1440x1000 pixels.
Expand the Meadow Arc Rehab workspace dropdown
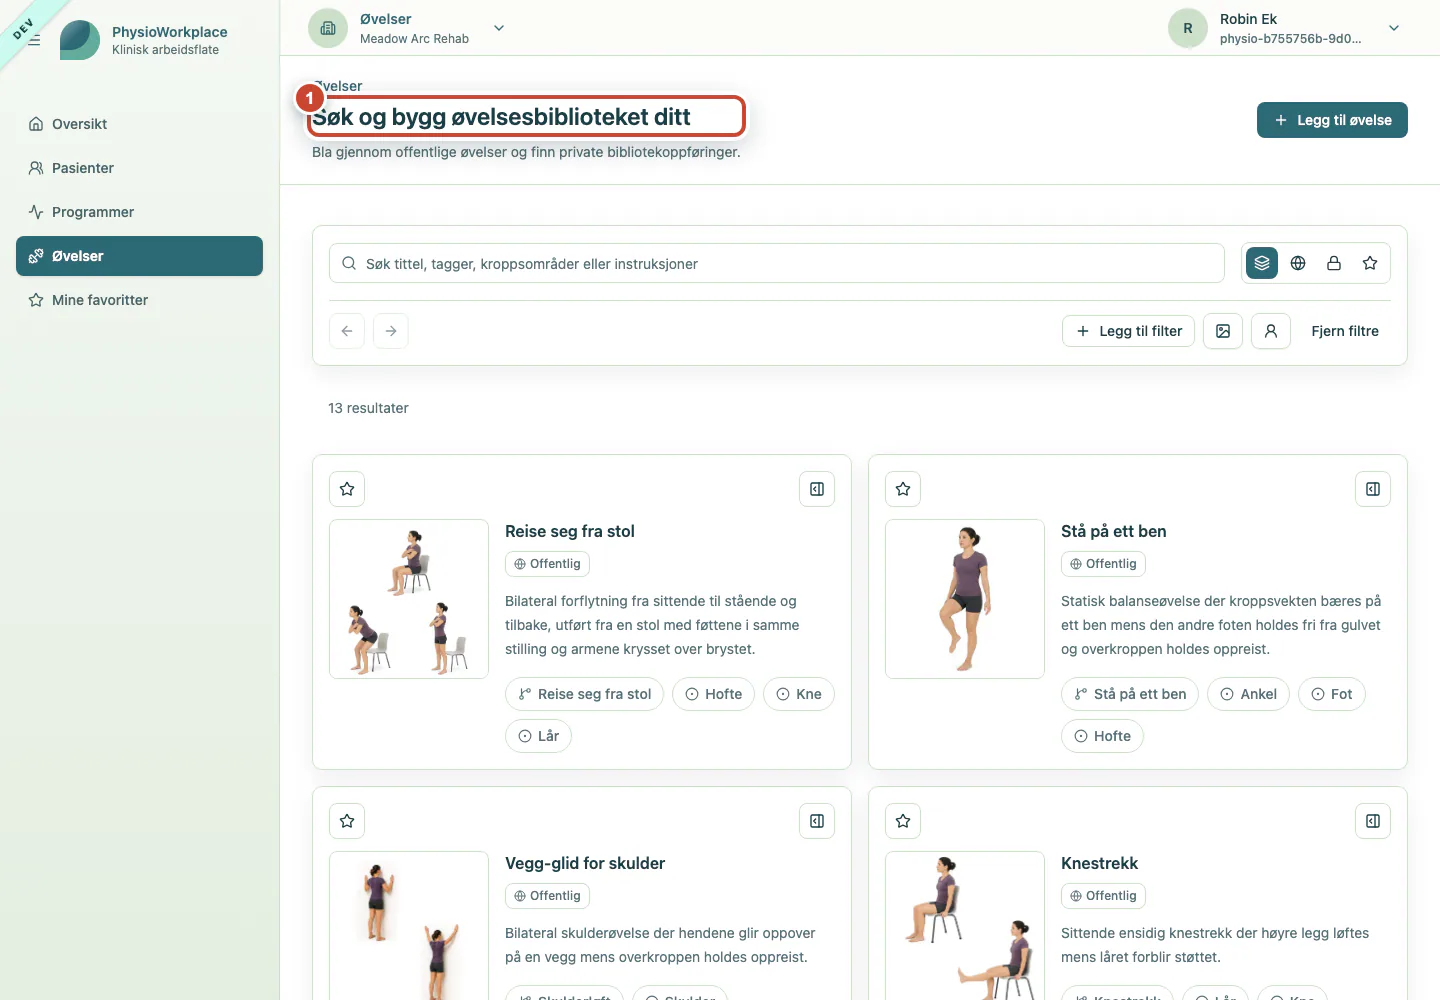pyautogui.click(x=499, y=28)
